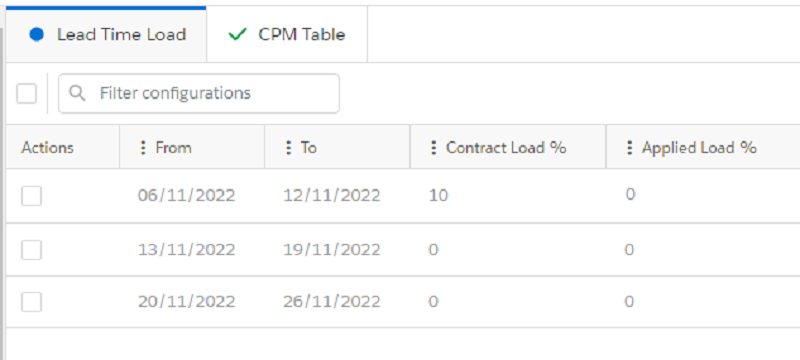This screenshot has height=360, width=800.
Task: Sort by the From column header
Action: tap(173, 148)
